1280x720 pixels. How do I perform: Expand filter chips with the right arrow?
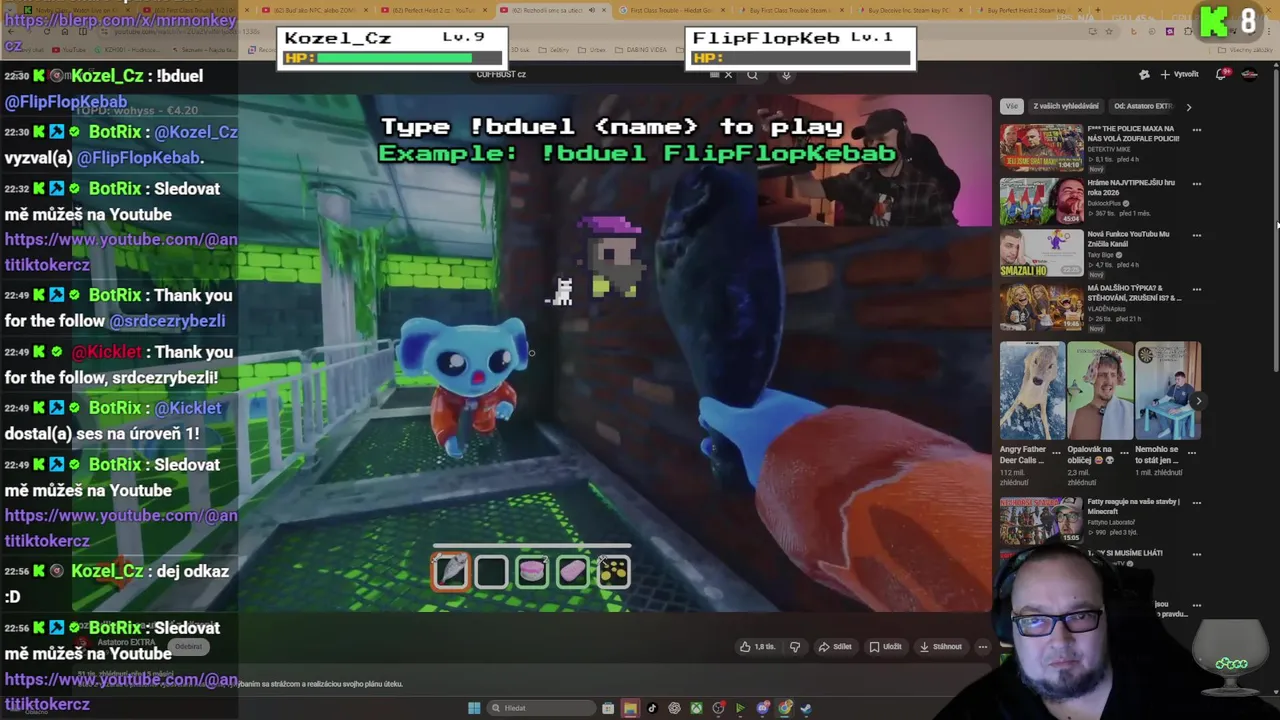click(1188, 106)
